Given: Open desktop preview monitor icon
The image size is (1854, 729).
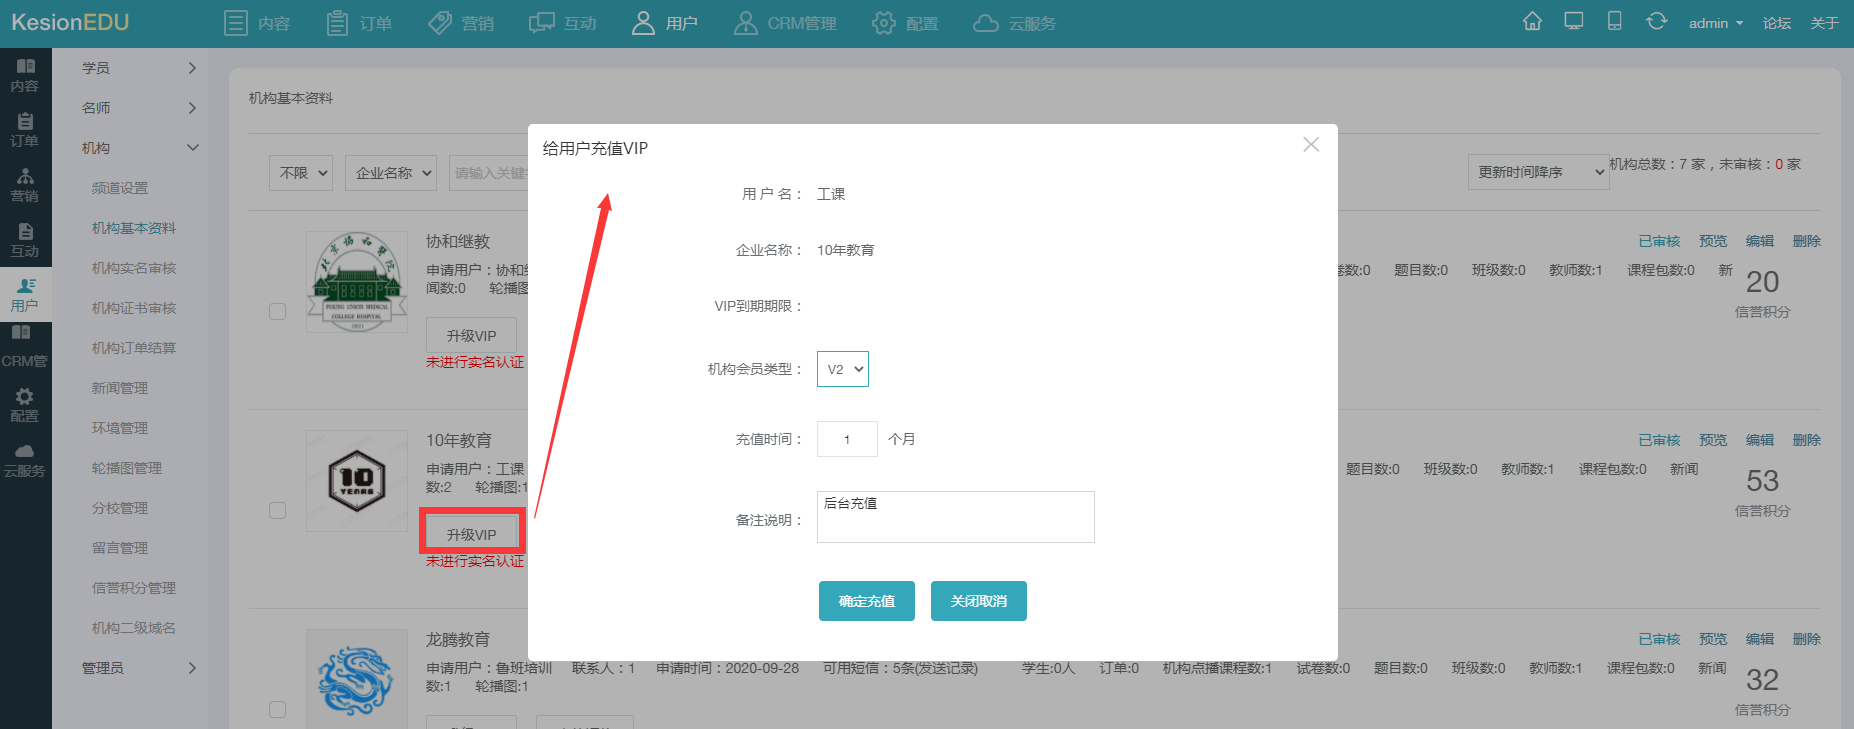Looking at the screenshot, I should point(1574,22).
